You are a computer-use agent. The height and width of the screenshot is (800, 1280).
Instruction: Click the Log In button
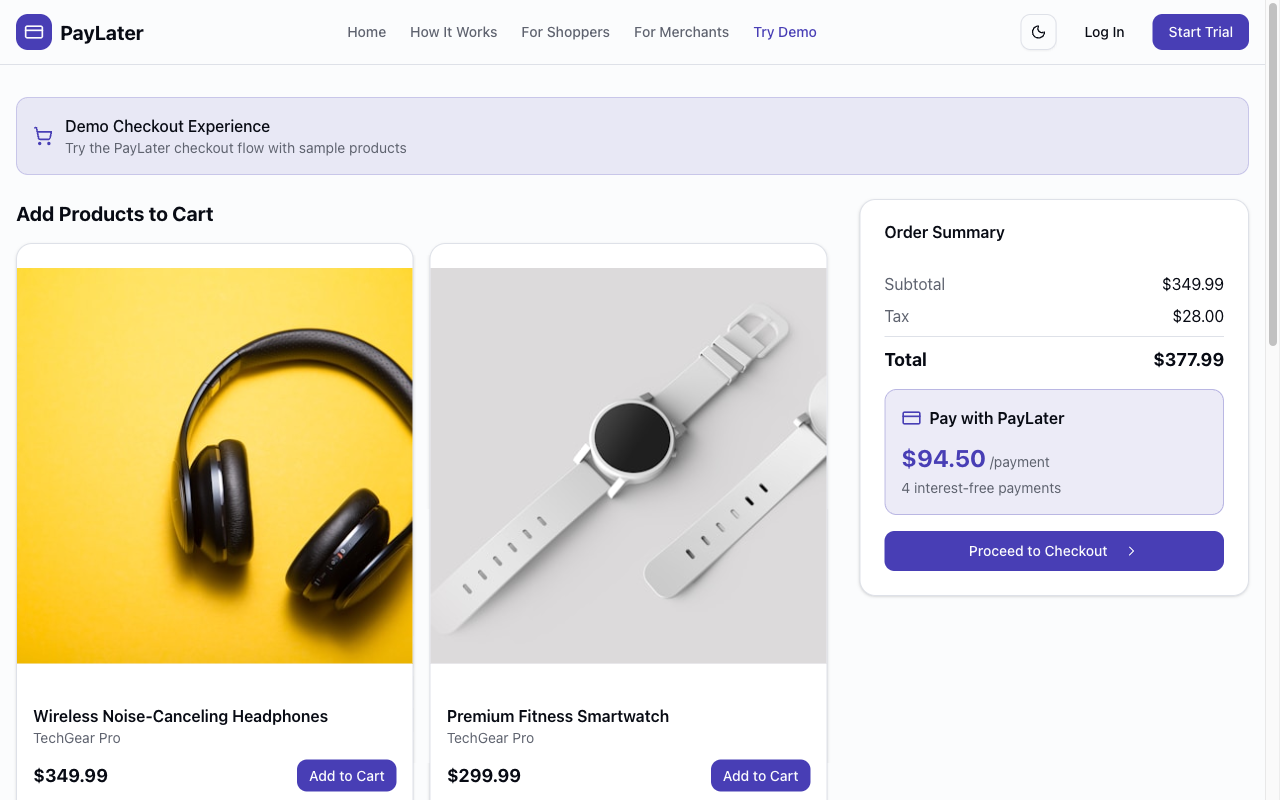[1104, 32]
